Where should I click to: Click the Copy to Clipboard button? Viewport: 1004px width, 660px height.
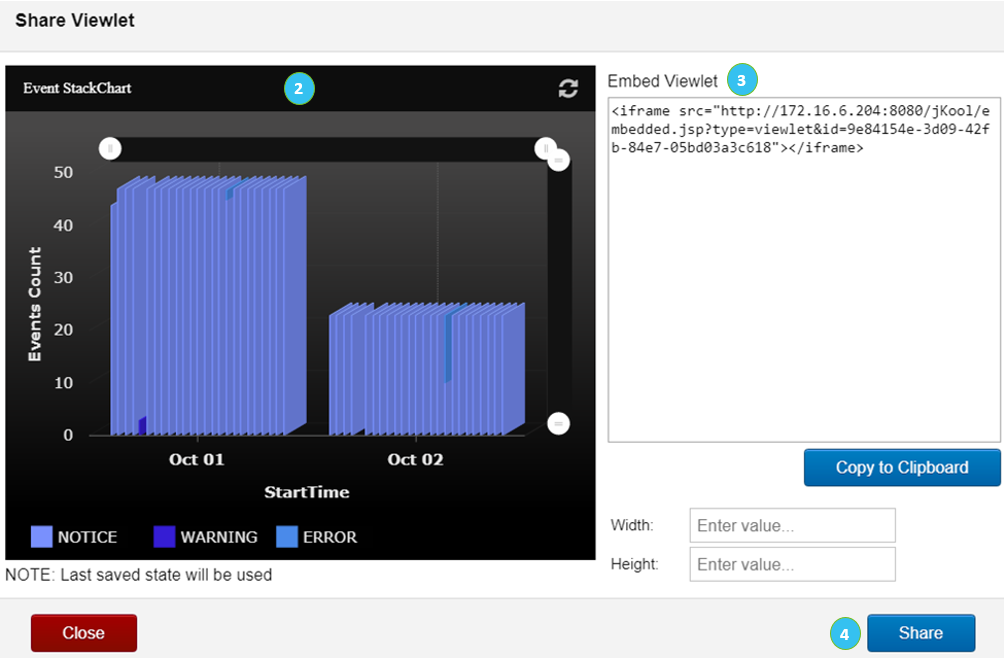click(x=902, y=467)
